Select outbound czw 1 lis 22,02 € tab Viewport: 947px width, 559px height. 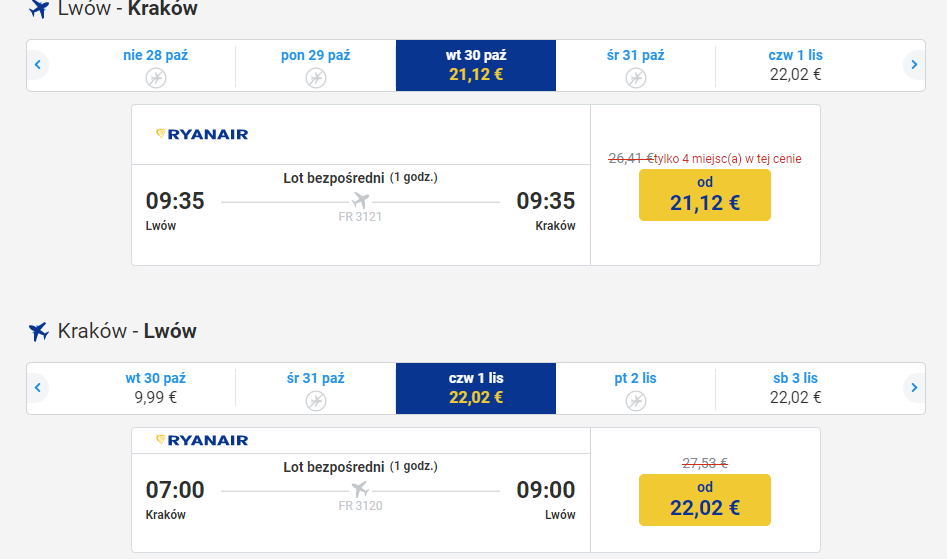pos(795,65)
